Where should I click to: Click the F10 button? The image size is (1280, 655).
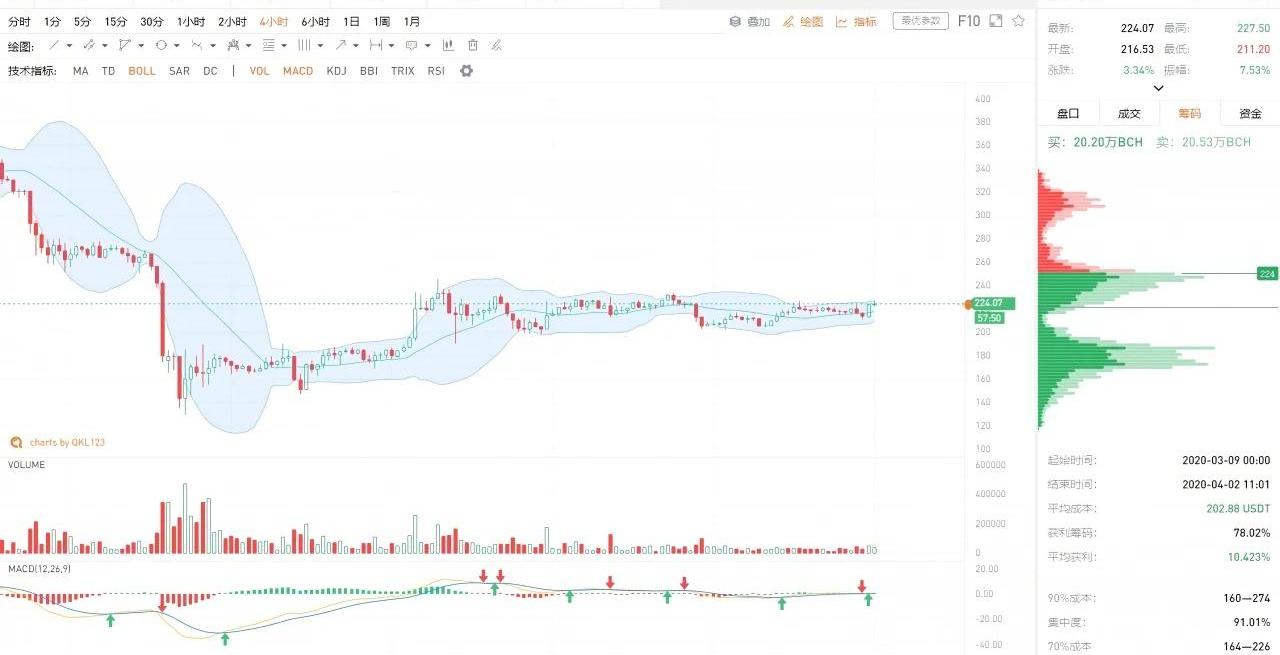pyautogui.click(x=968, y=21)
